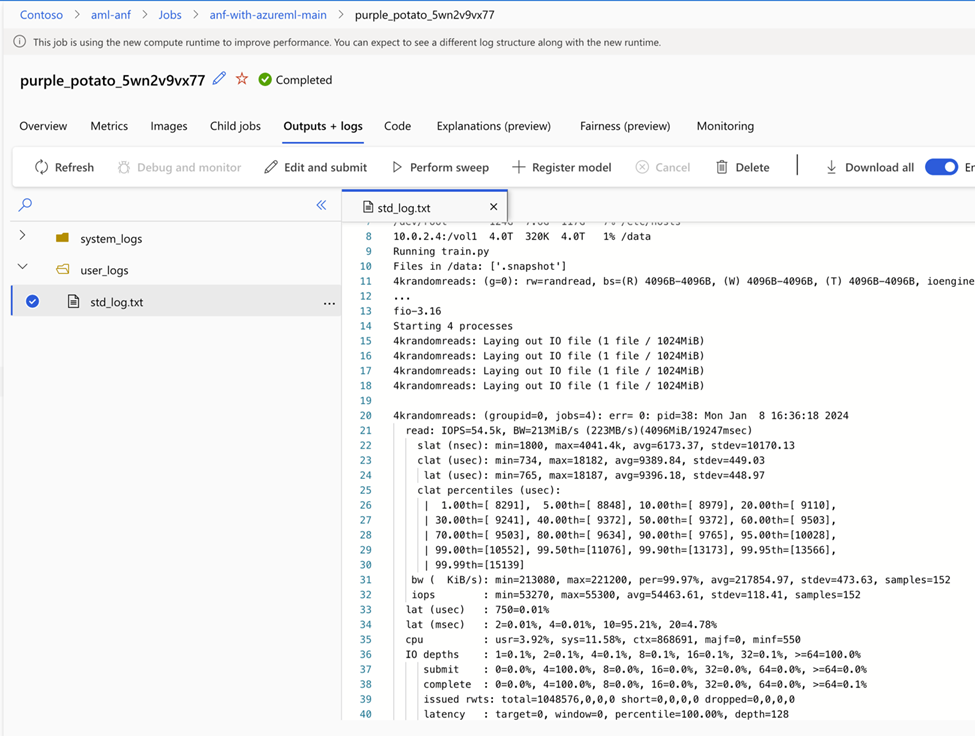Open the Monitoring tab
The image size is (975, 736).
(725, 126)
